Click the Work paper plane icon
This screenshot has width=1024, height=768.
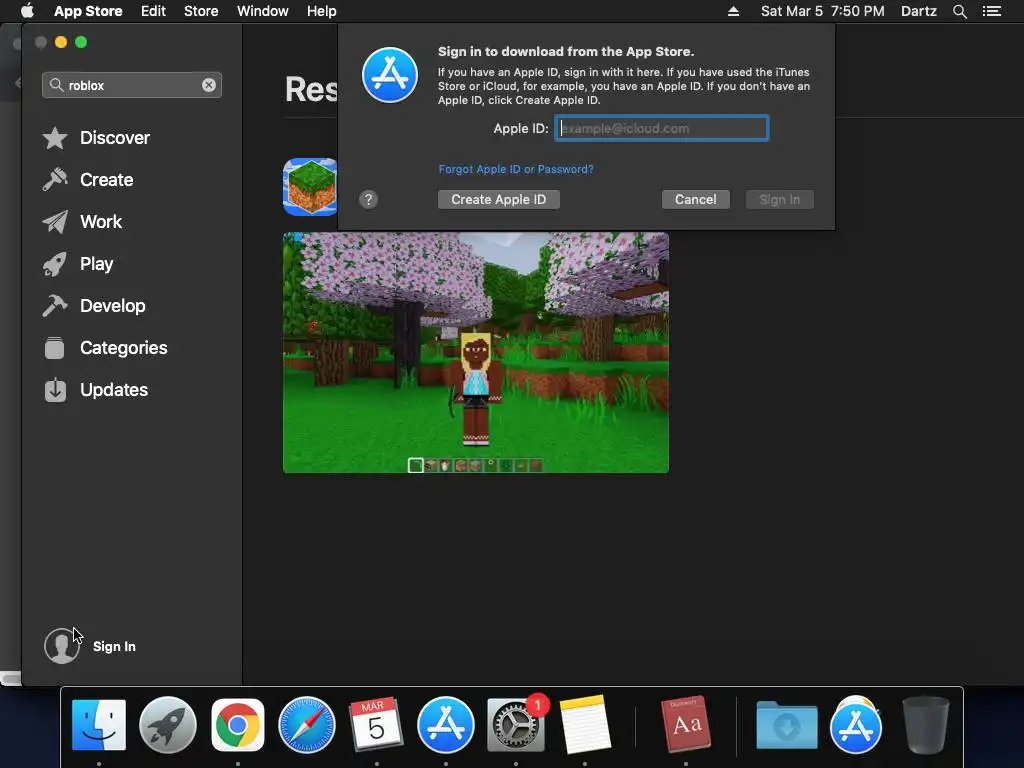(x=55, y=222)
